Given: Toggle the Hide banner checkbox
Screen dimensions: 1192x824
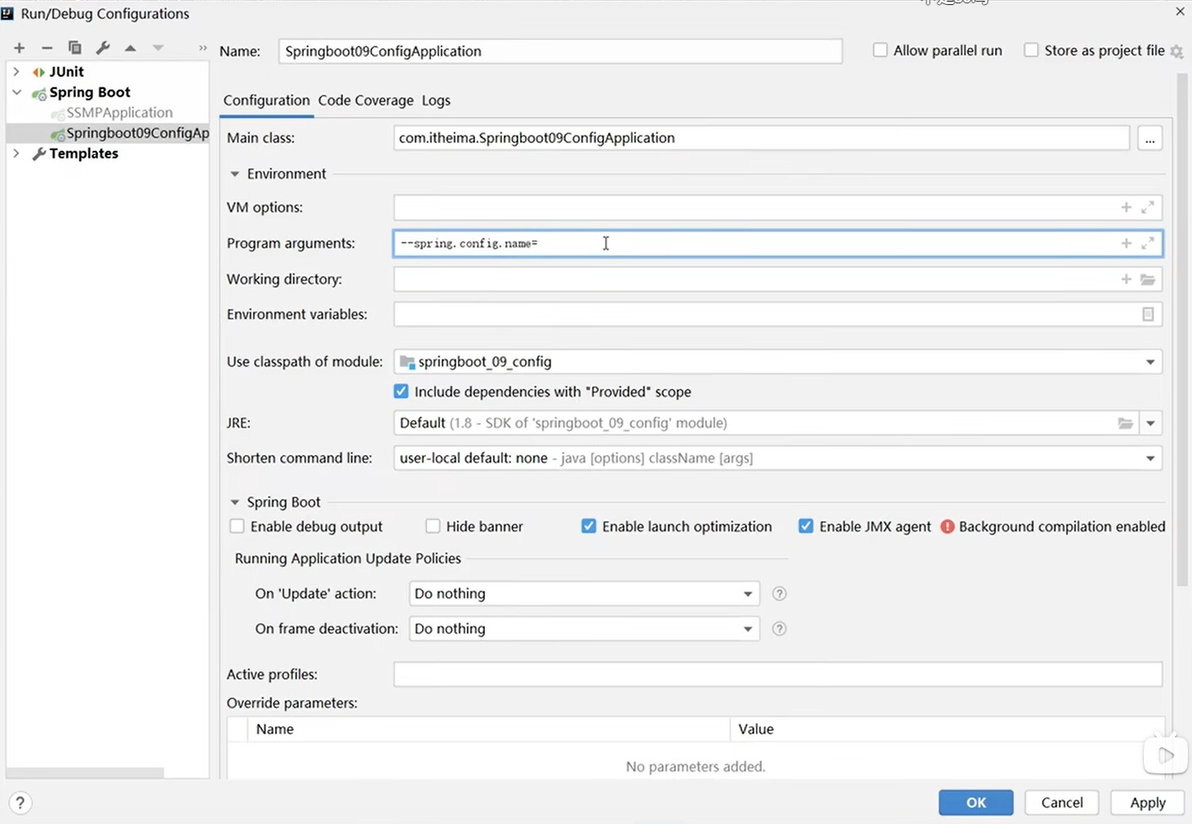Looking at the screenshot, I should (433, 526).
